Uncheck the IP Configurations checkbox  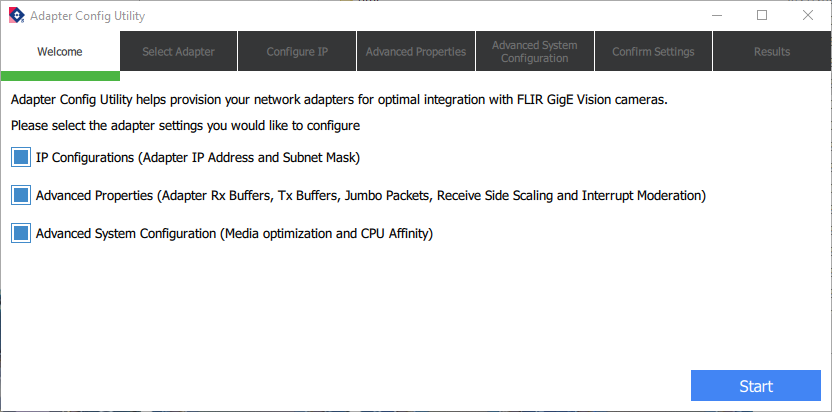click(x=21, y=158)
